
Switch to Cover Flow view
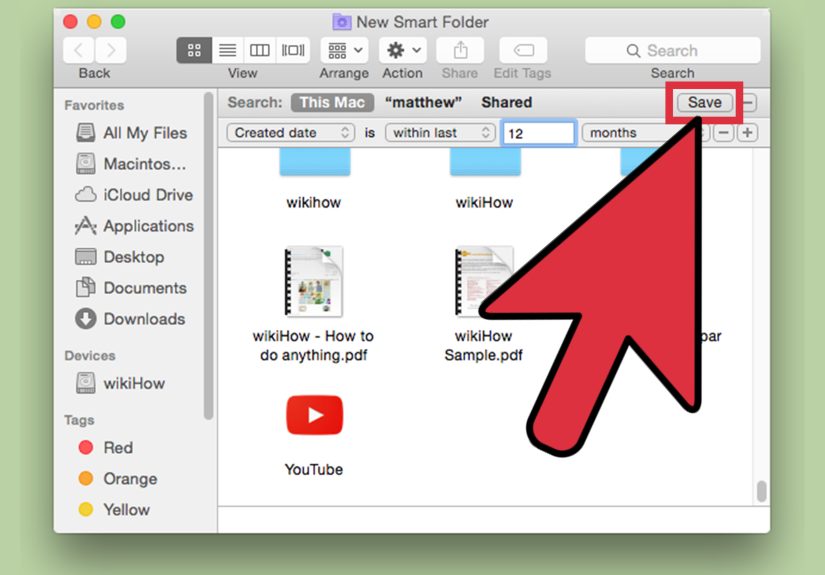click(x=293, y=51)
